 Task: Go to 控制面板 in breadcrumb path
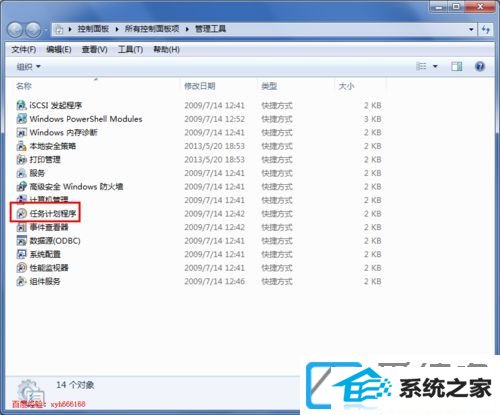[93, 29]
